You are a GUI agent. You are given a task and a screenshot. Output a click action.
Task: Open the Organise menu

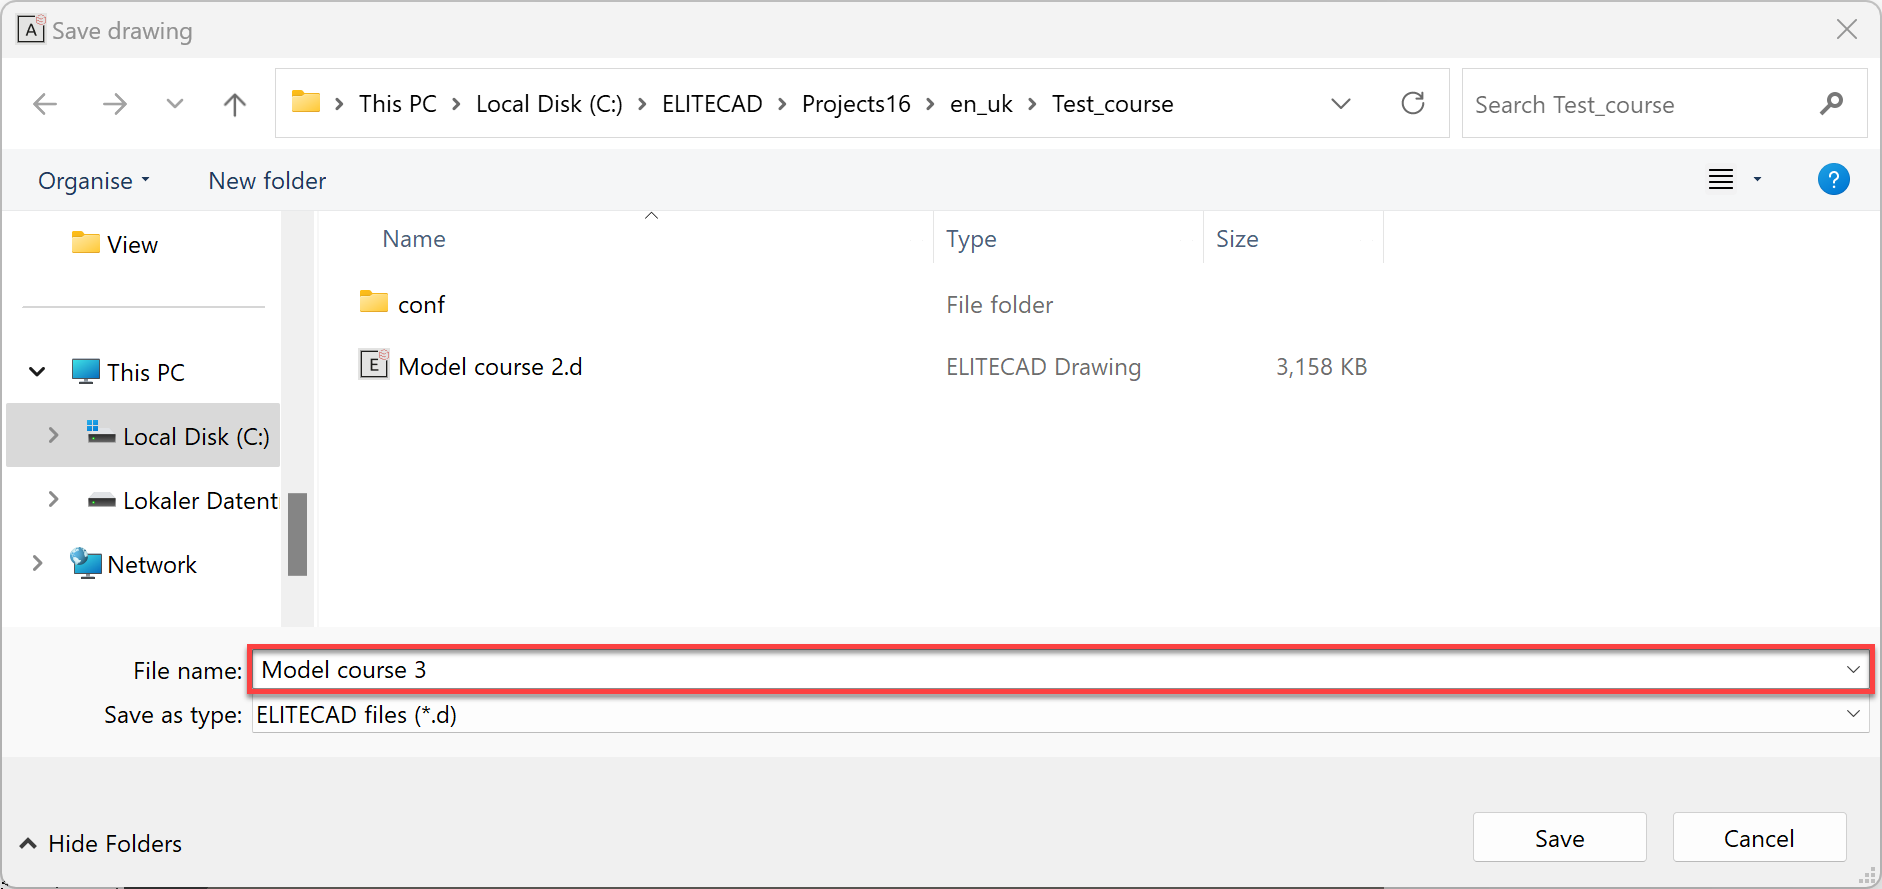[x=93, y=181]
